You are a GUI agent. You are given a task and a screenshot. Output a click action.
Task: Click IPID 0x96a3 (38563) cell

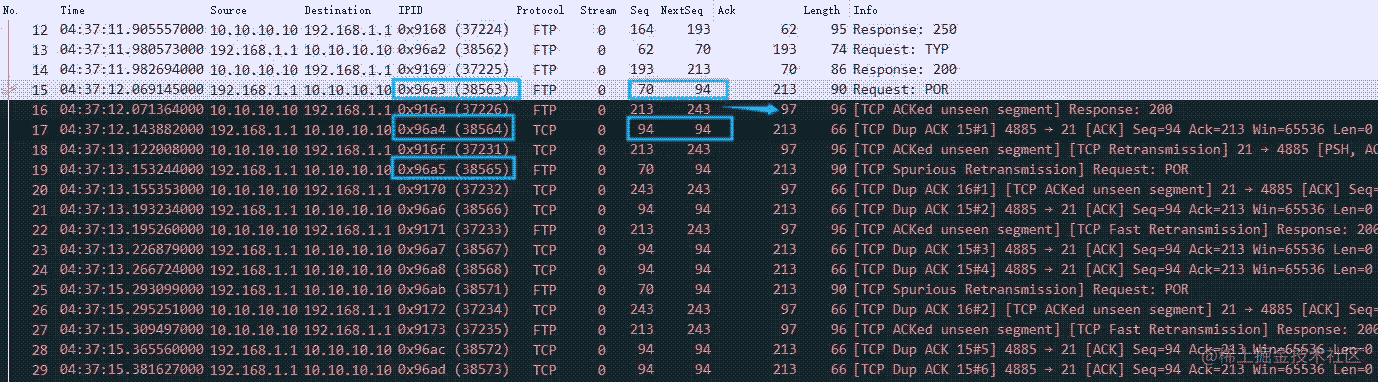[x=454, y=89]
